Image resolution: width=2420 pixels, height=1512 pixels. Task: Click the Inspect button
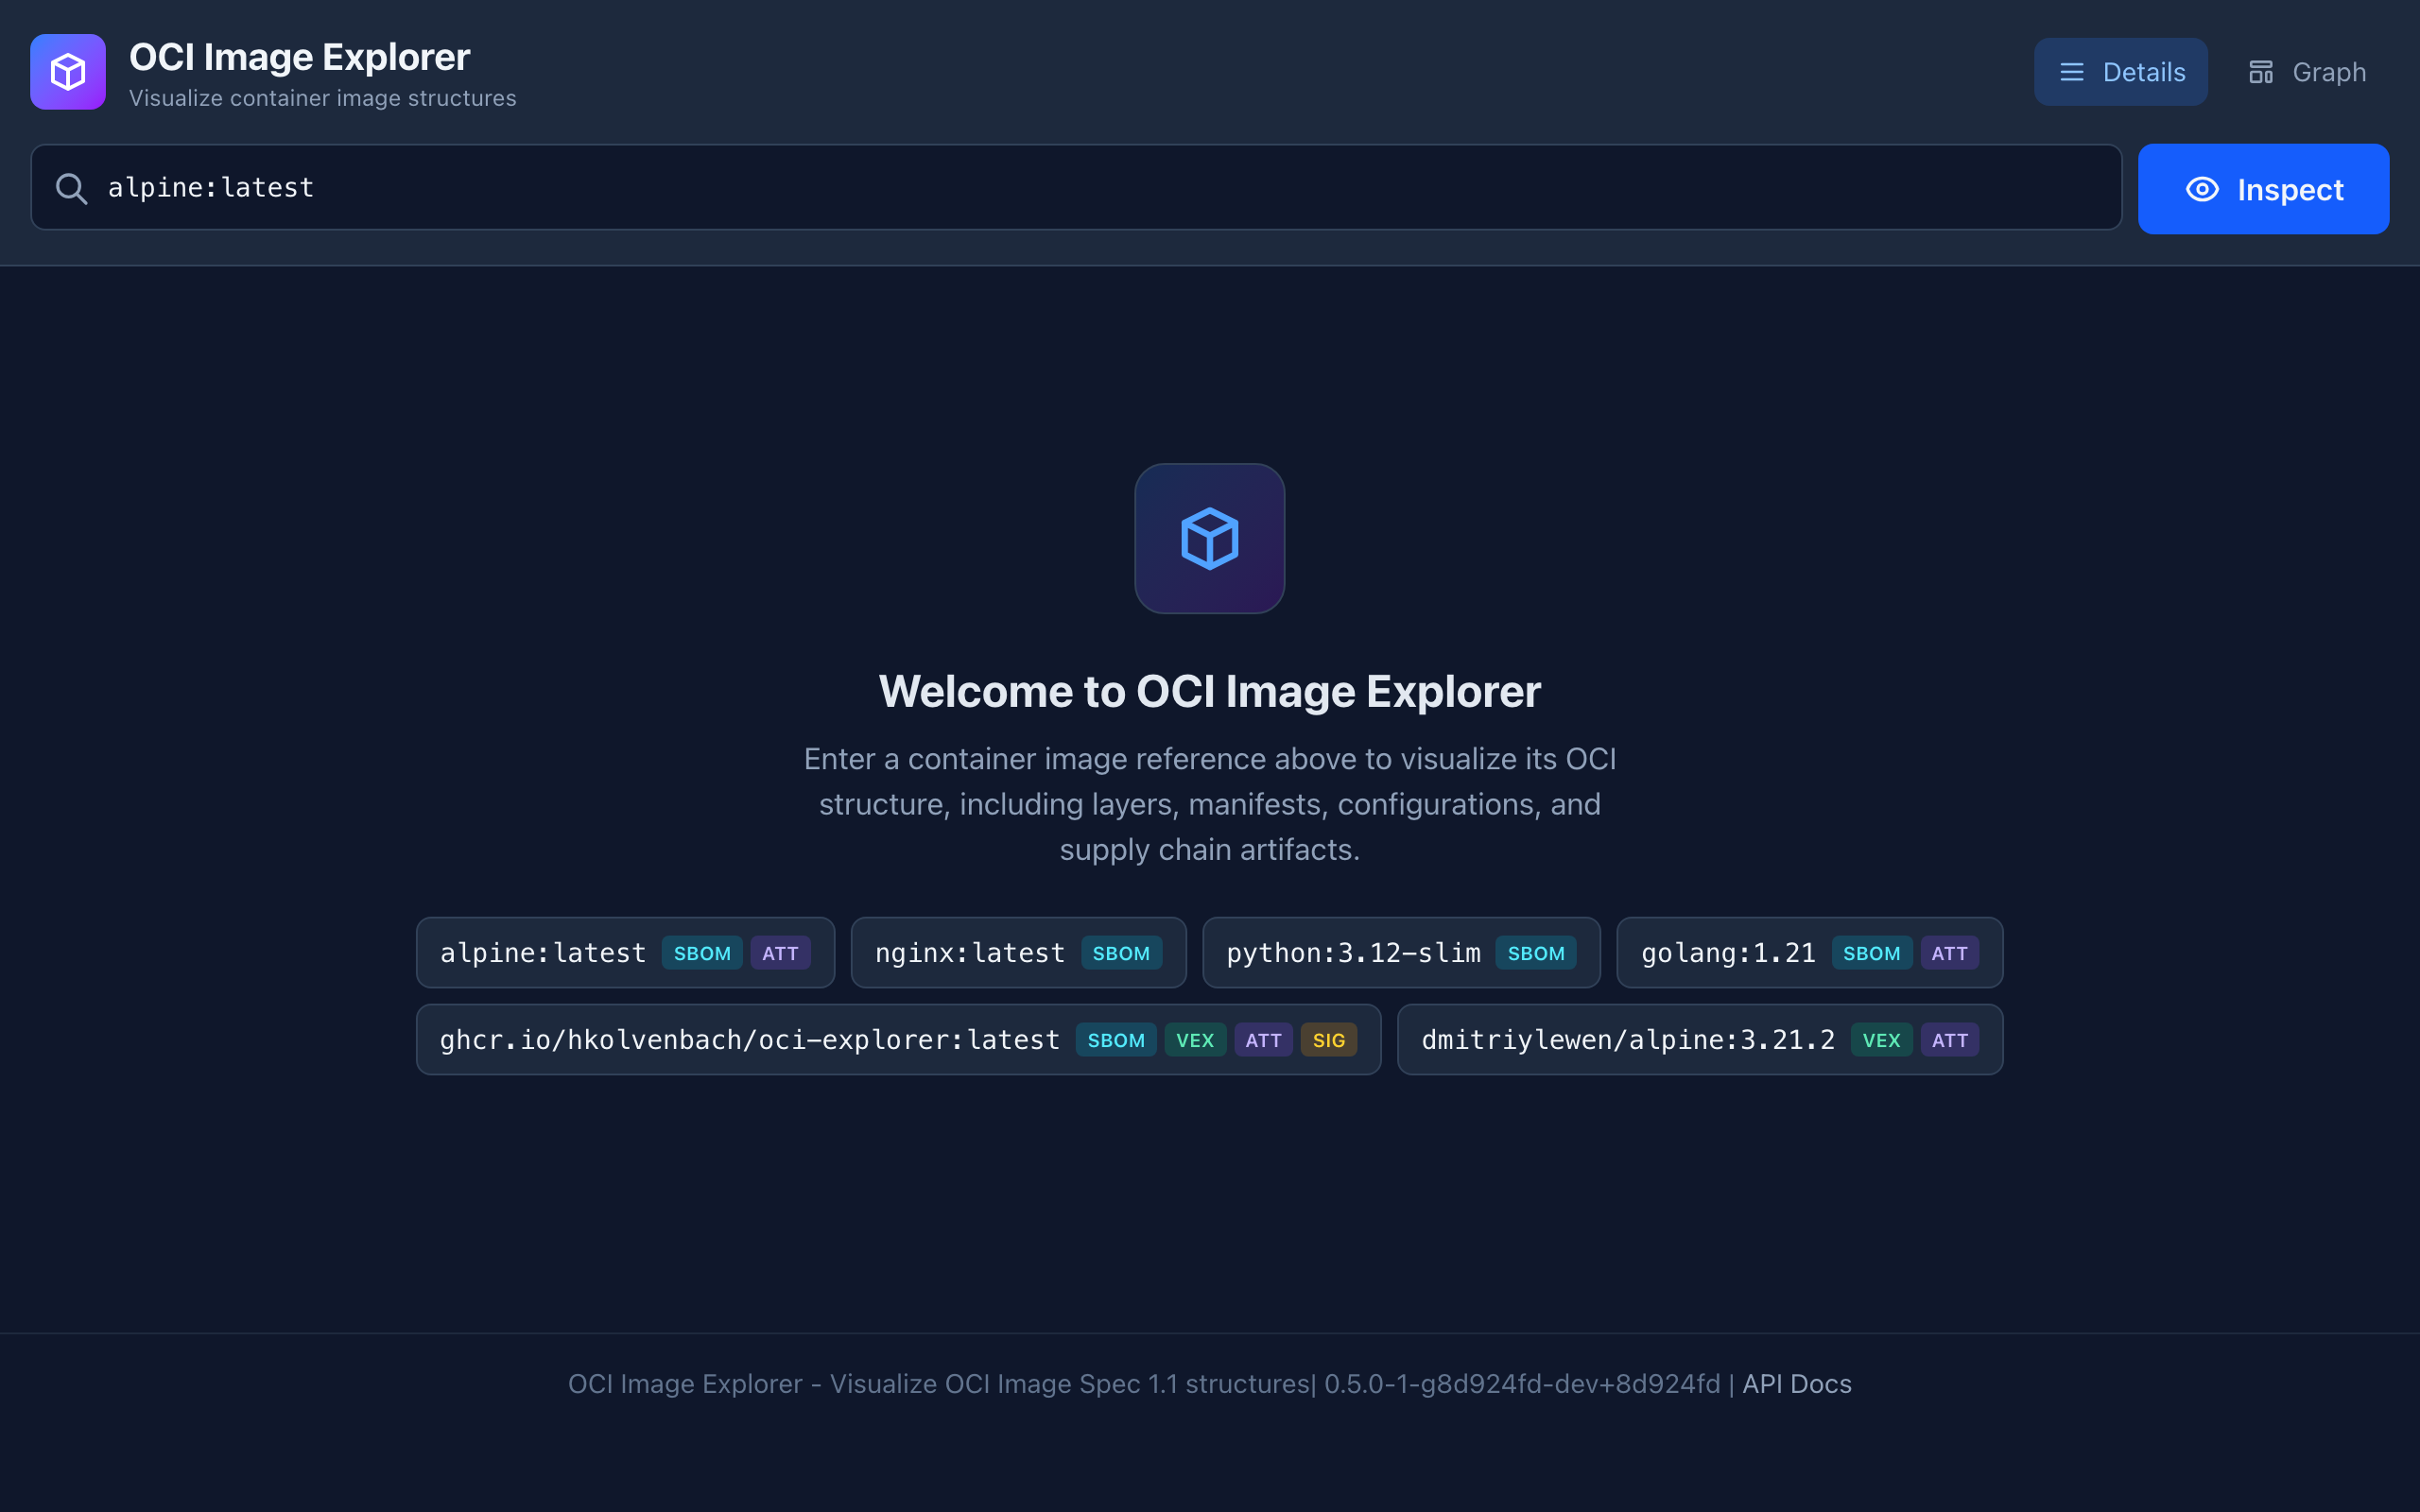2263,189
